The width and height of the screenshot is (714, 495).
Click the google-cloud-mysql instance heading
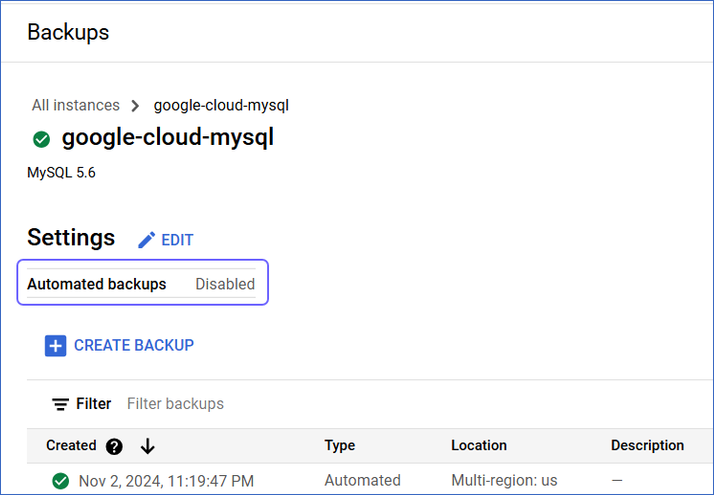click(168, 138)
